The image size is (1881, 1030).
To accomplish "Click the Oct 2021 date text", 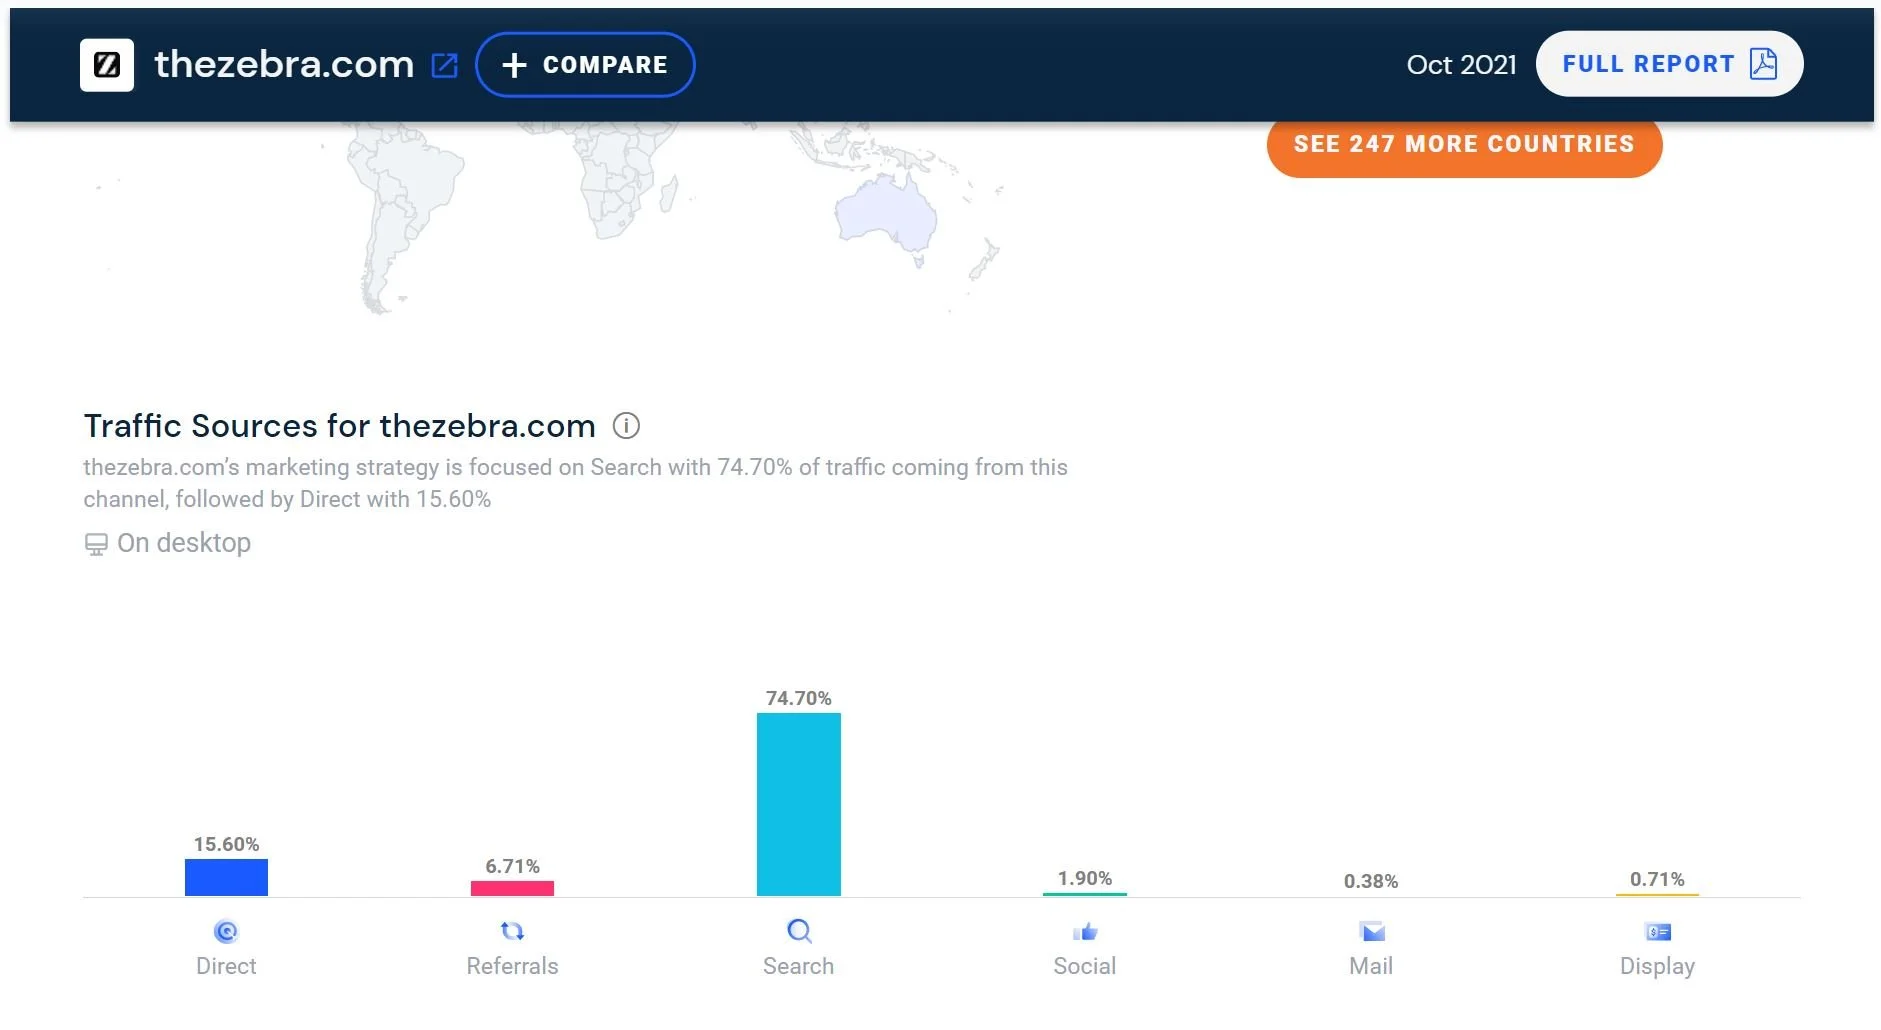I will 1461,65.
